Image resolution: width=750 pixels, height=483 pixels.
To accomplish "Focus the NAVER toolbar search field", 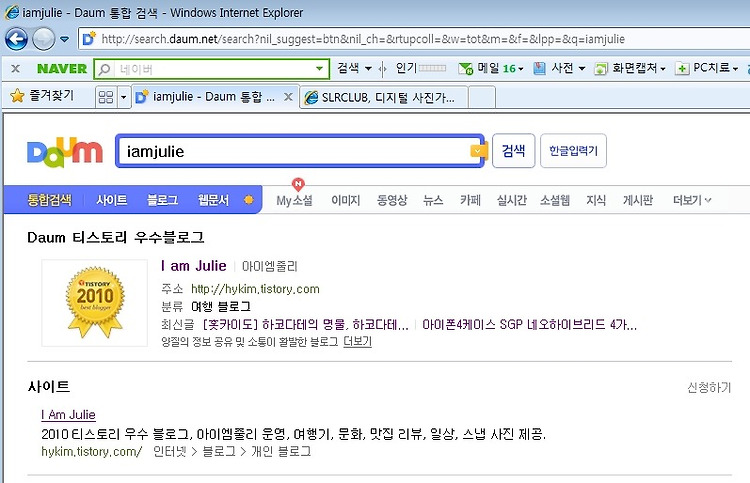I will click(x=211, y=69).
